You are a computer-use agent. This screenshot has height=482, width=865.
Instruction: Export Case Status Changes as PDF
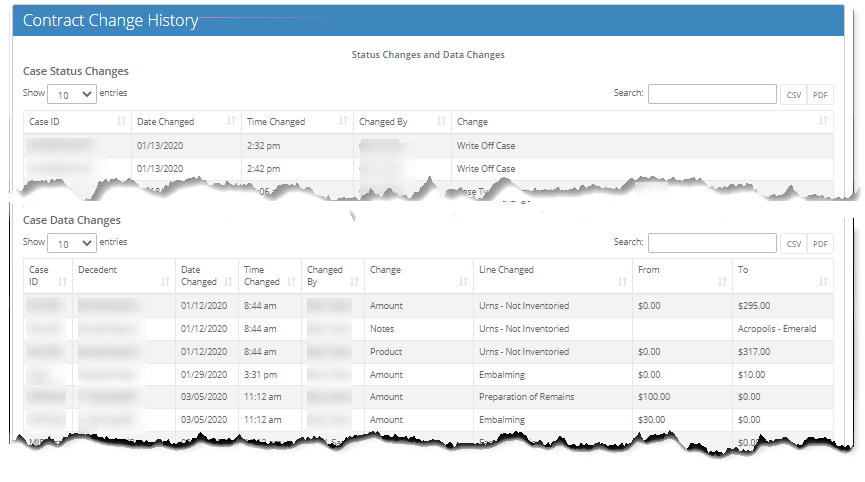(x=820, y=94)
